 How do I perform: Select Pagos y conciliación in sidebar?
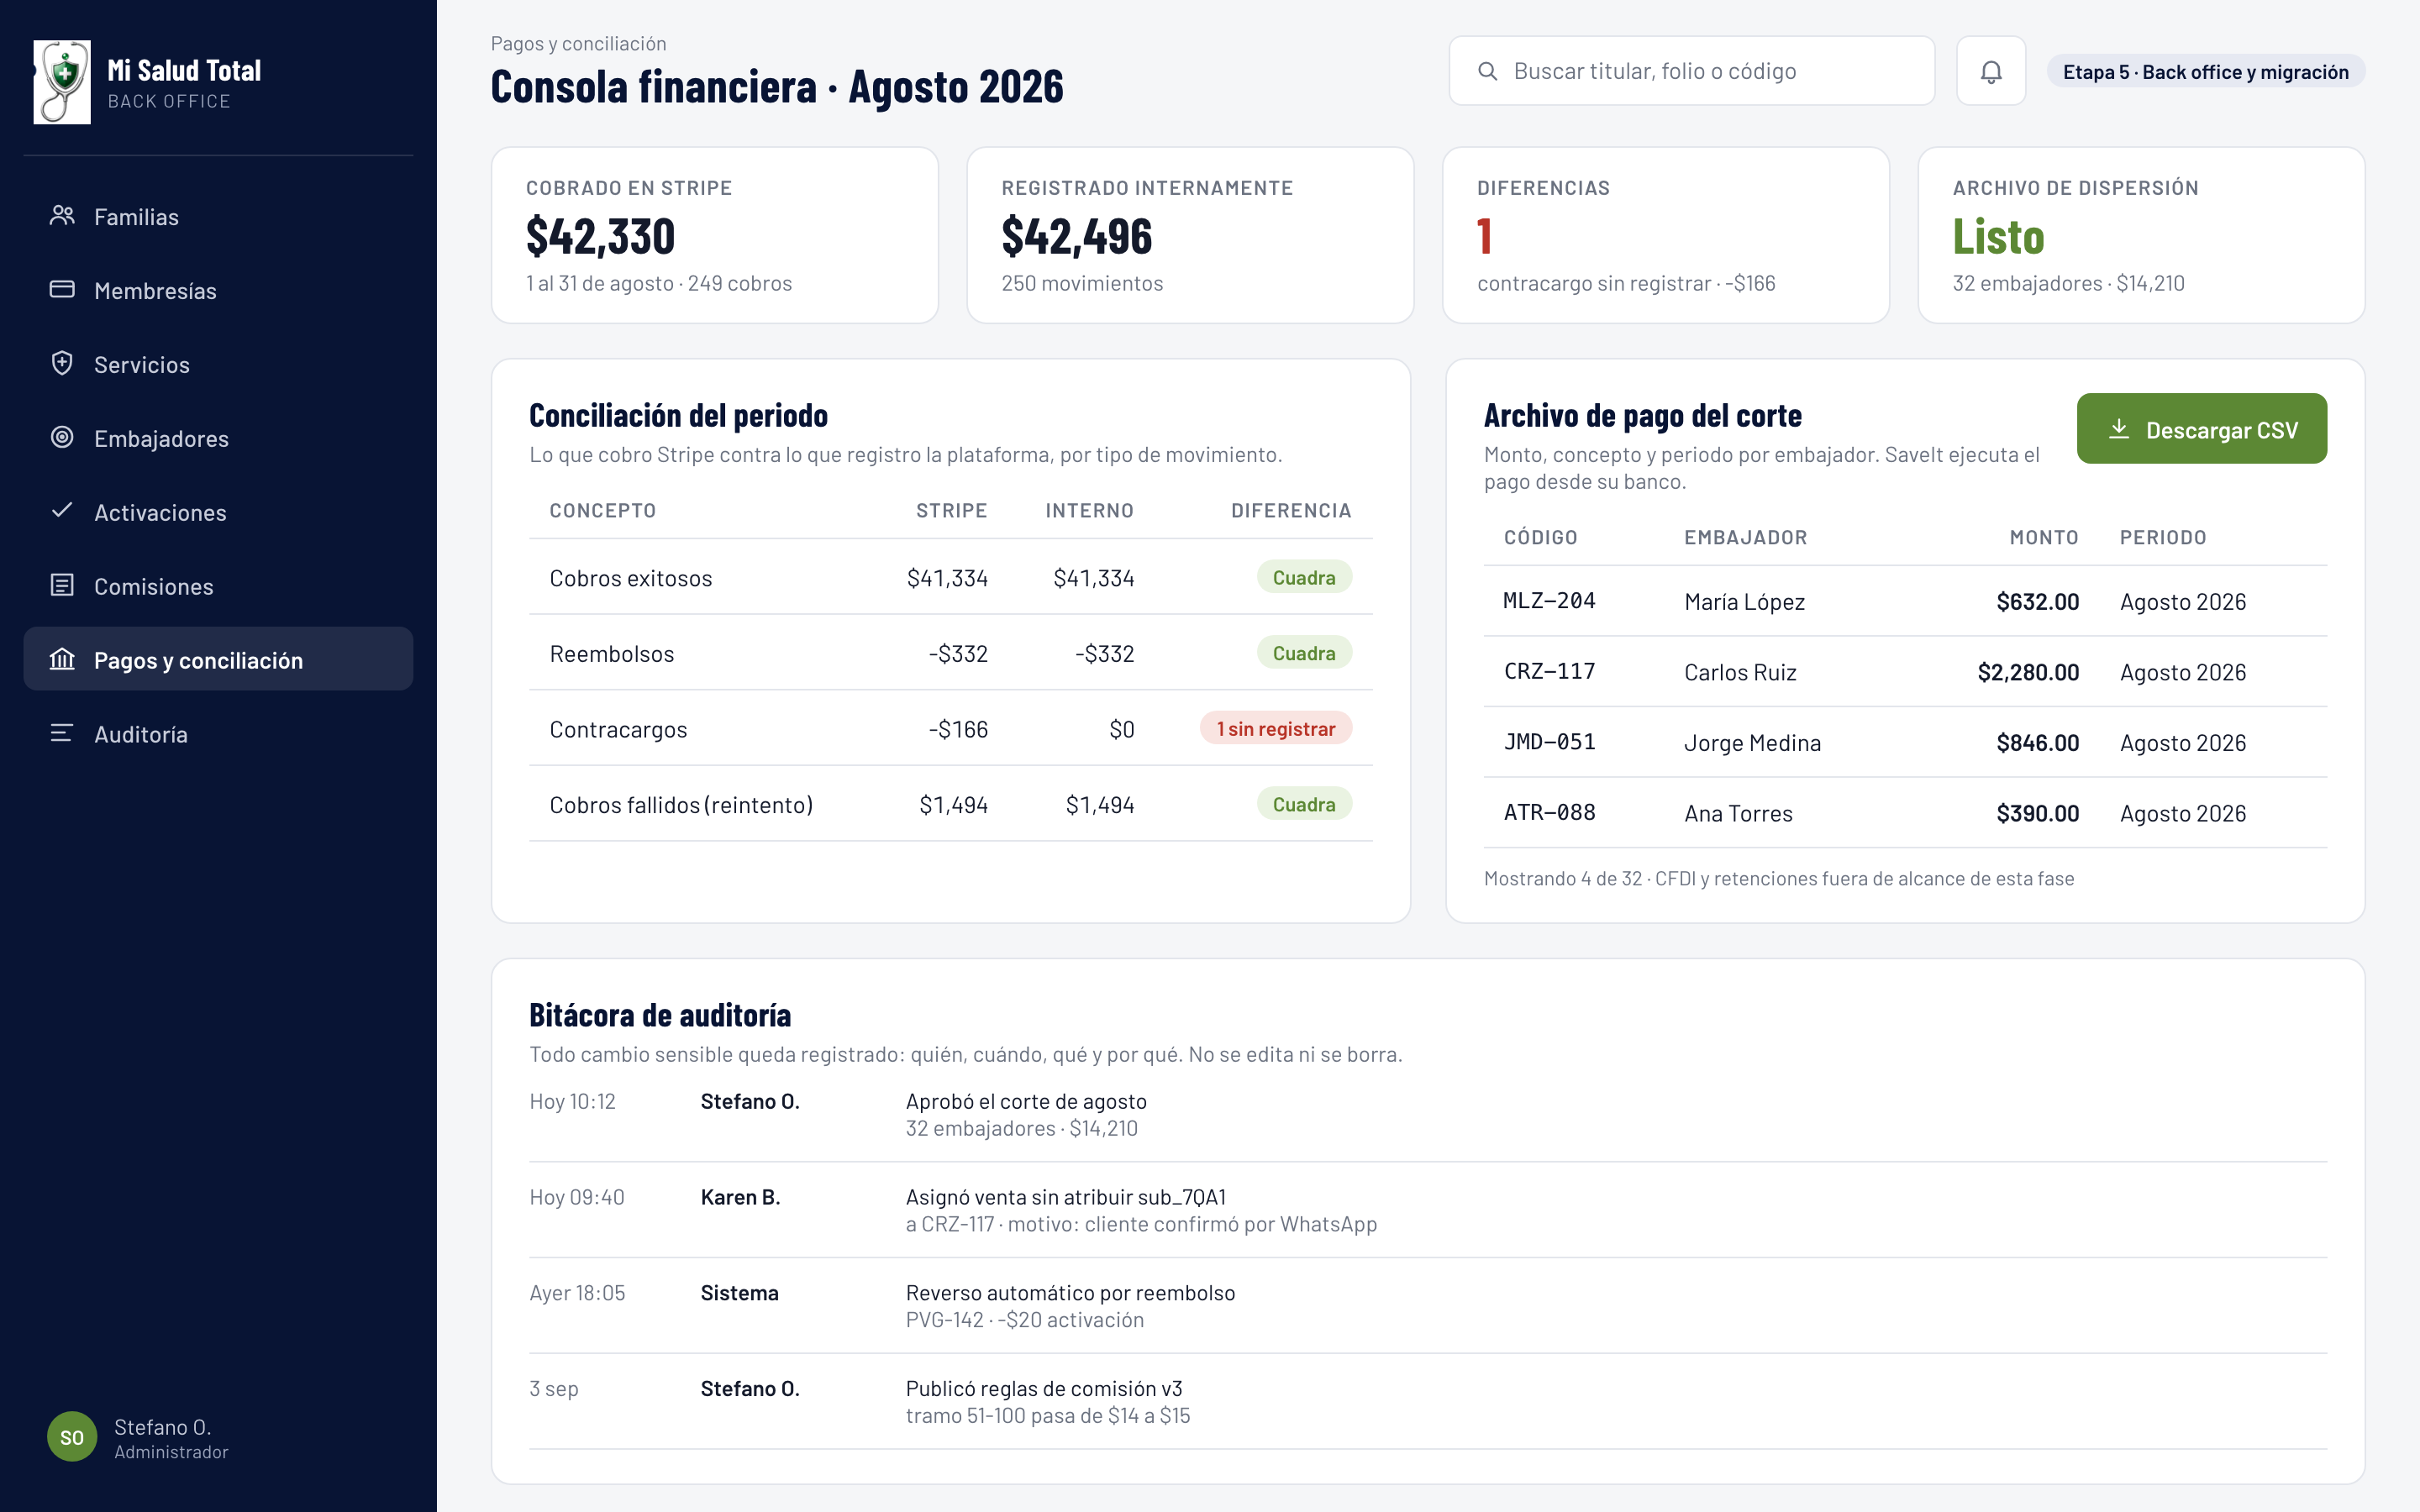pyautogui.click(x=218, y=659)
